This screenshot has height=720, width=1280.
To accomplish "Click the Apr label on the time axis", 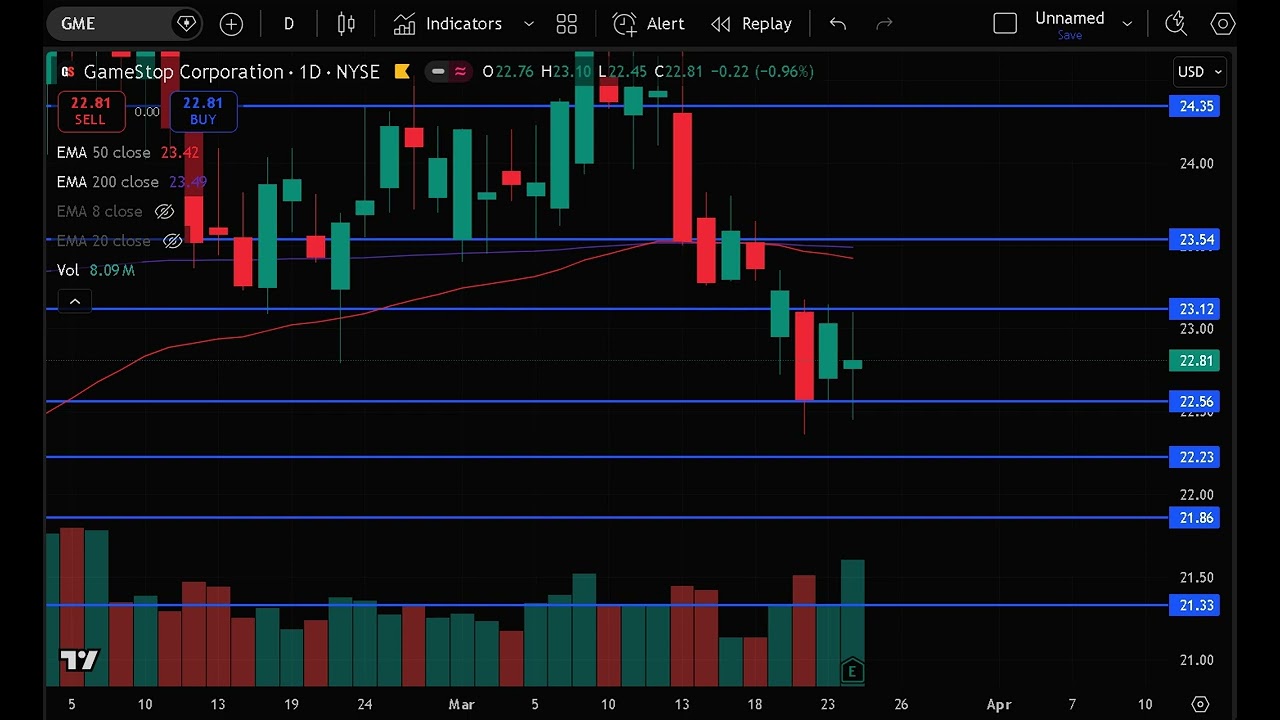I will [x=999, y=704].
